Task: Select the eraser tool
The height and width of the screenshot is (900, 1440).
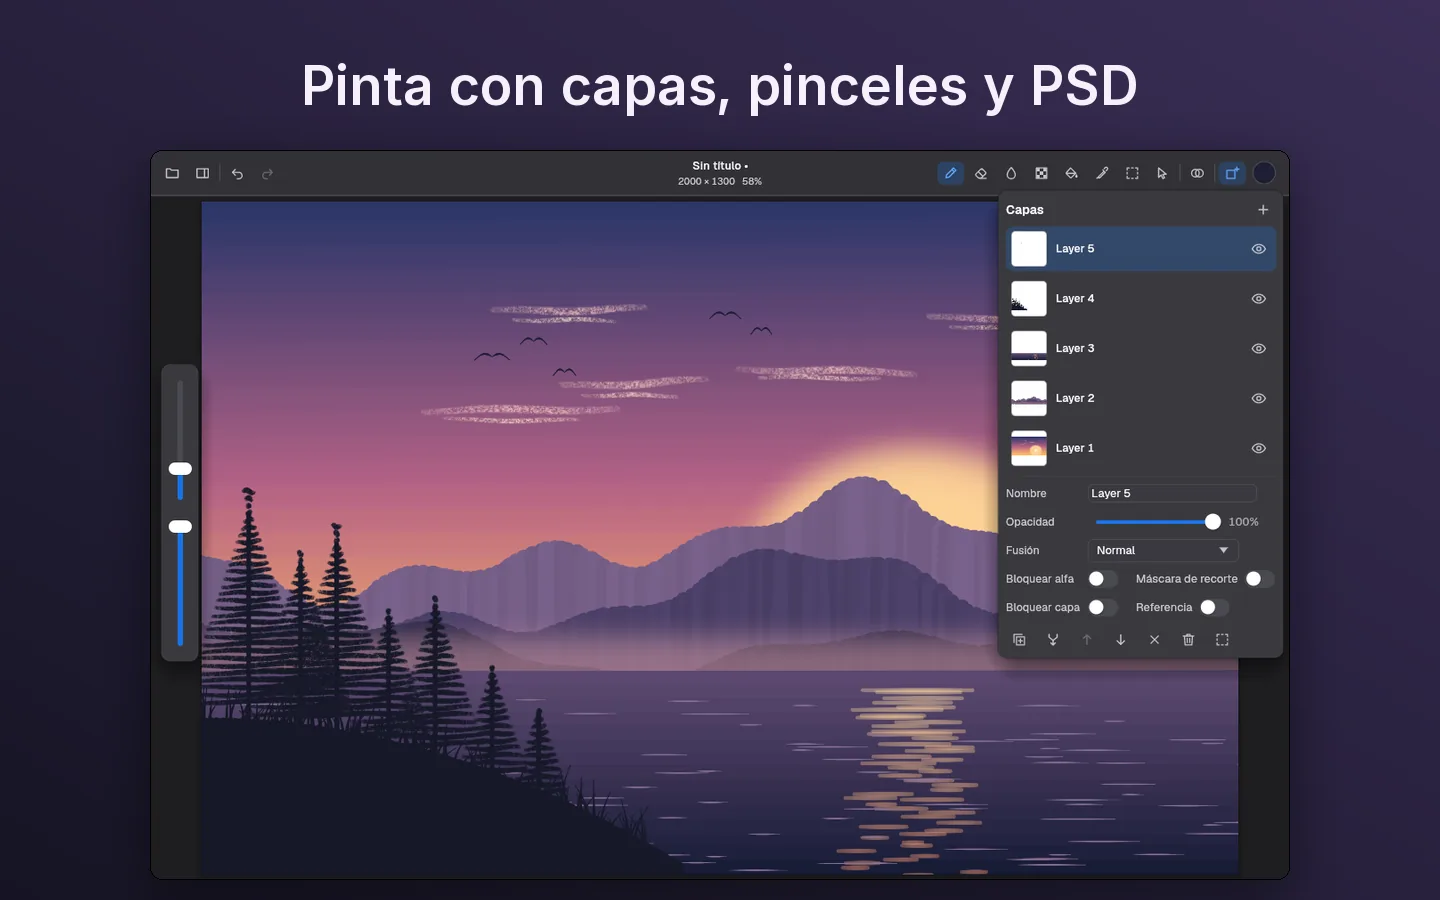Action: (981, 173)
